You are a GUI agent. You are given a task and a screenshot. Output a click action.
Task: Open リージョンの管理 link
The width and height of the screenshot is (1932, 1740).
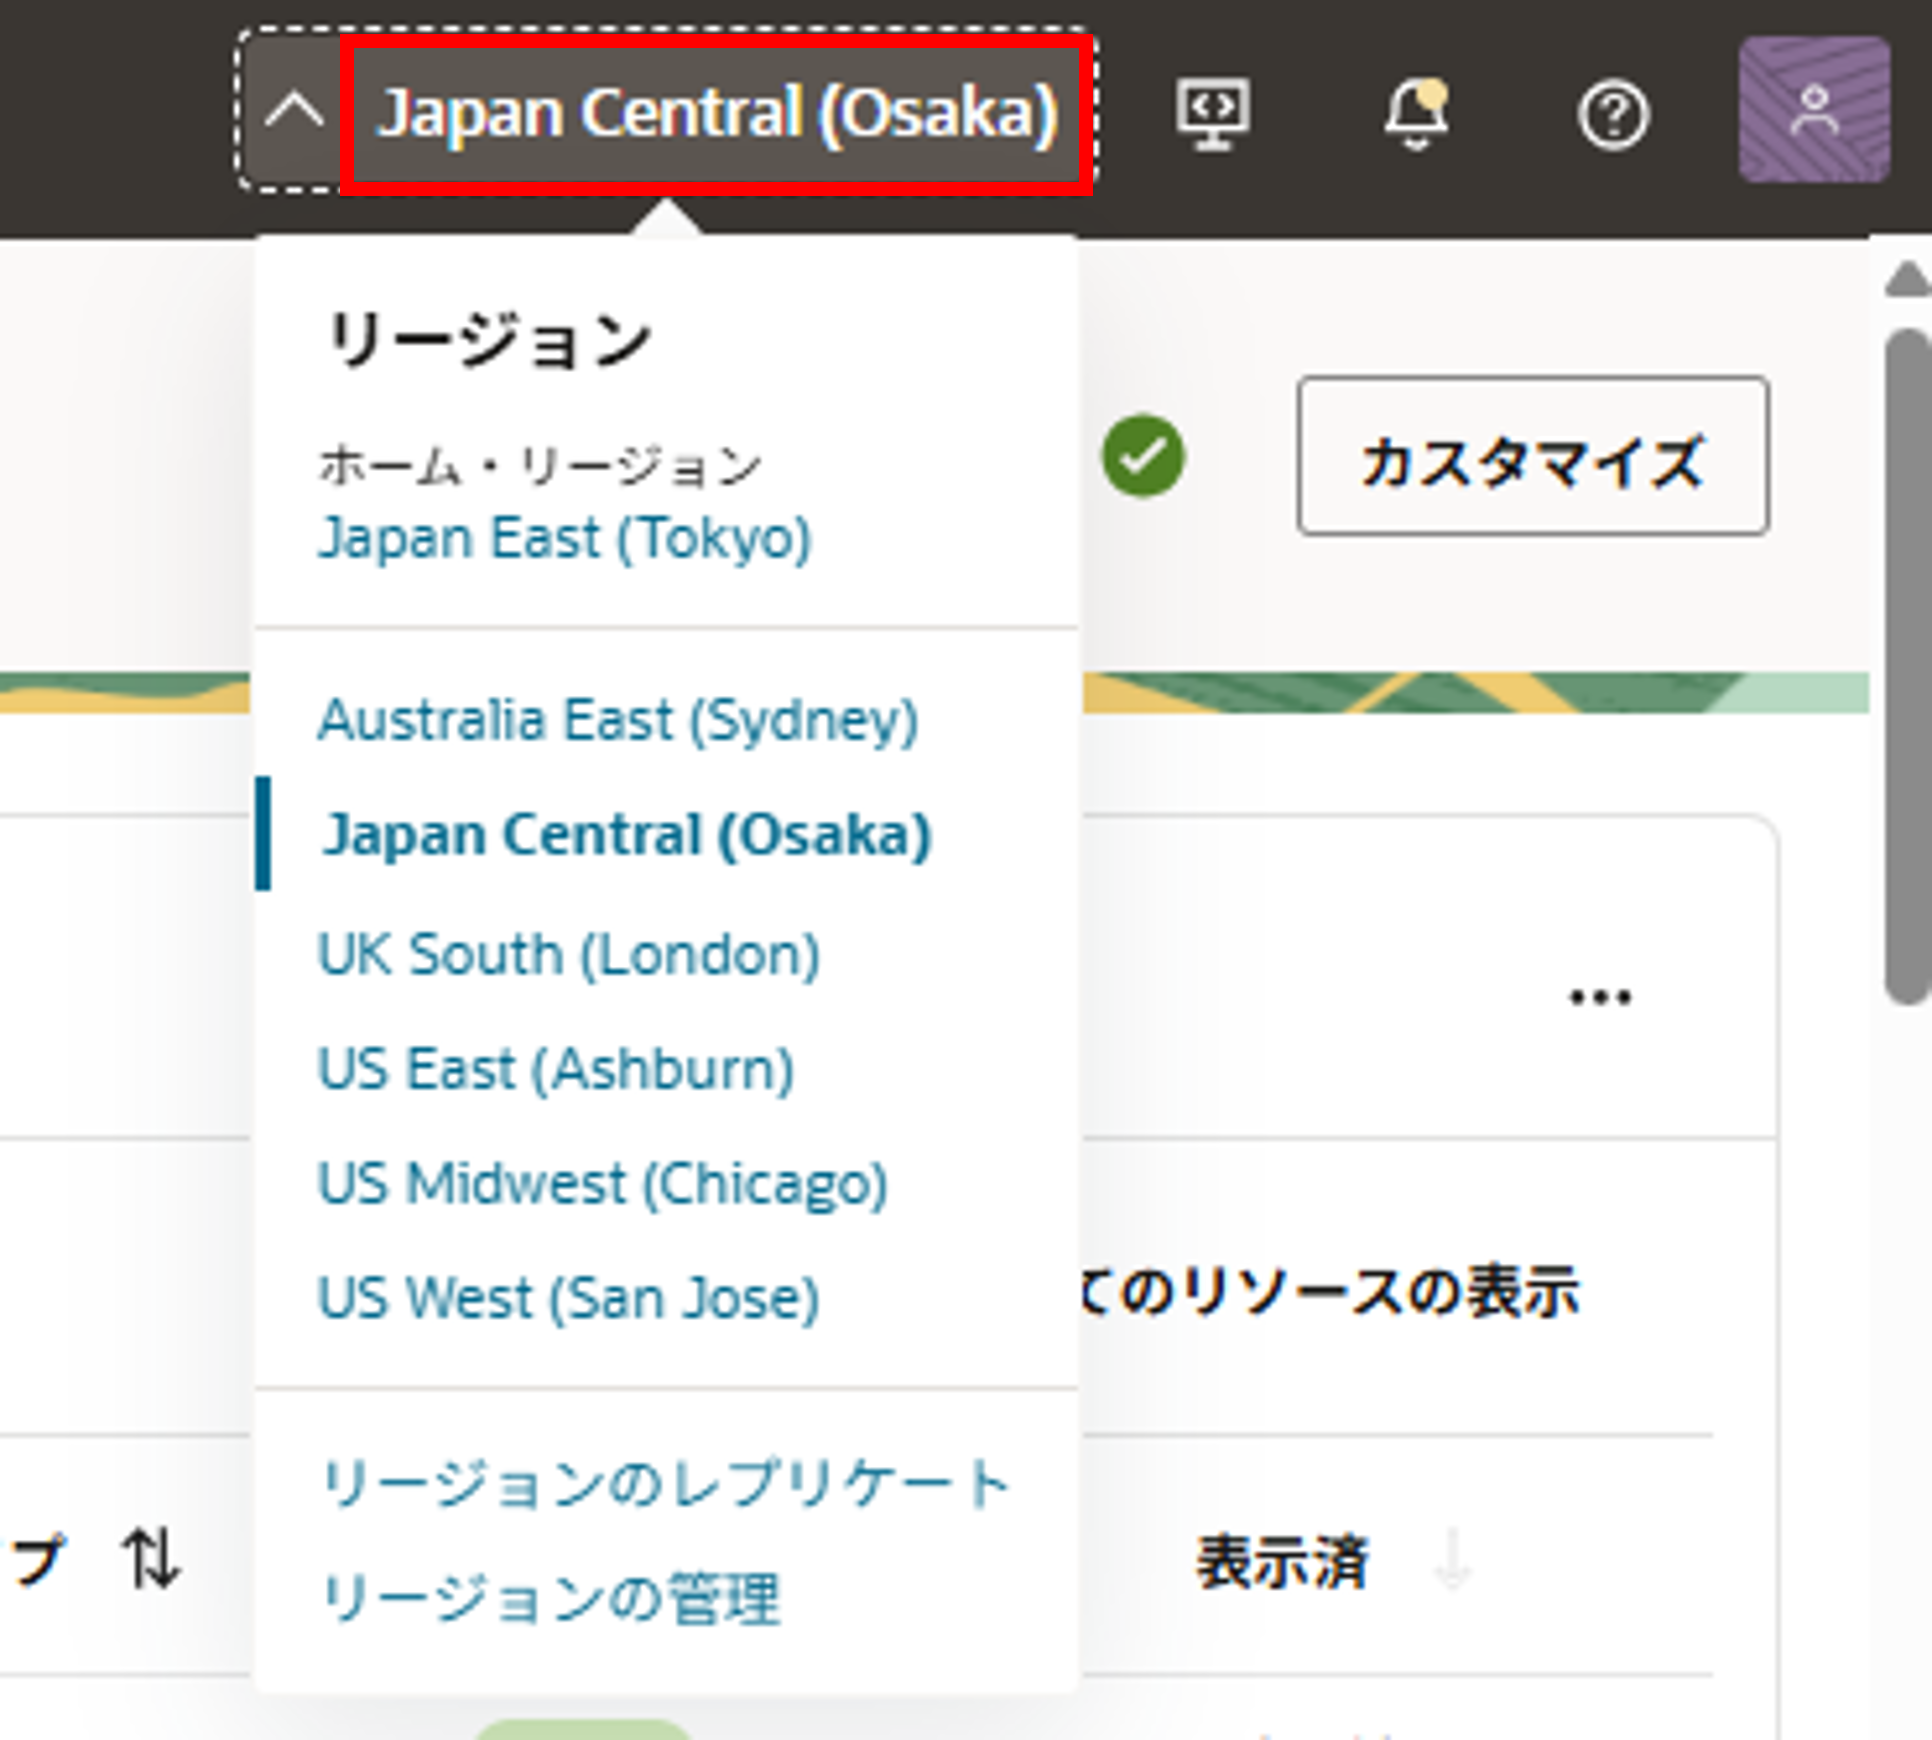550,1598
